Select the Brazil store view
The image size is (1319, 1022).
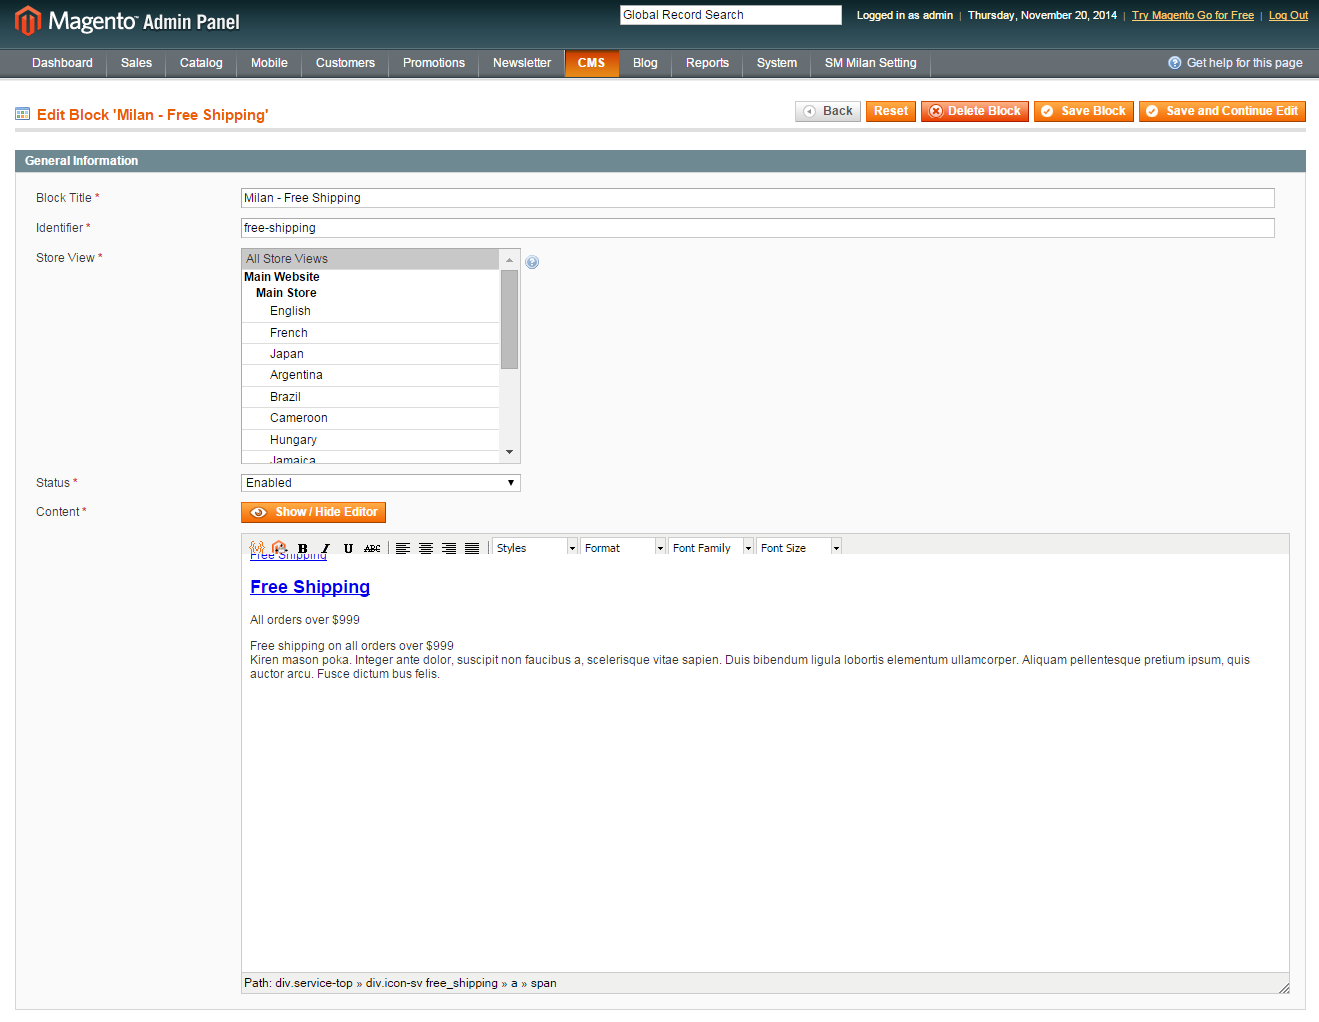click(370, 397)
